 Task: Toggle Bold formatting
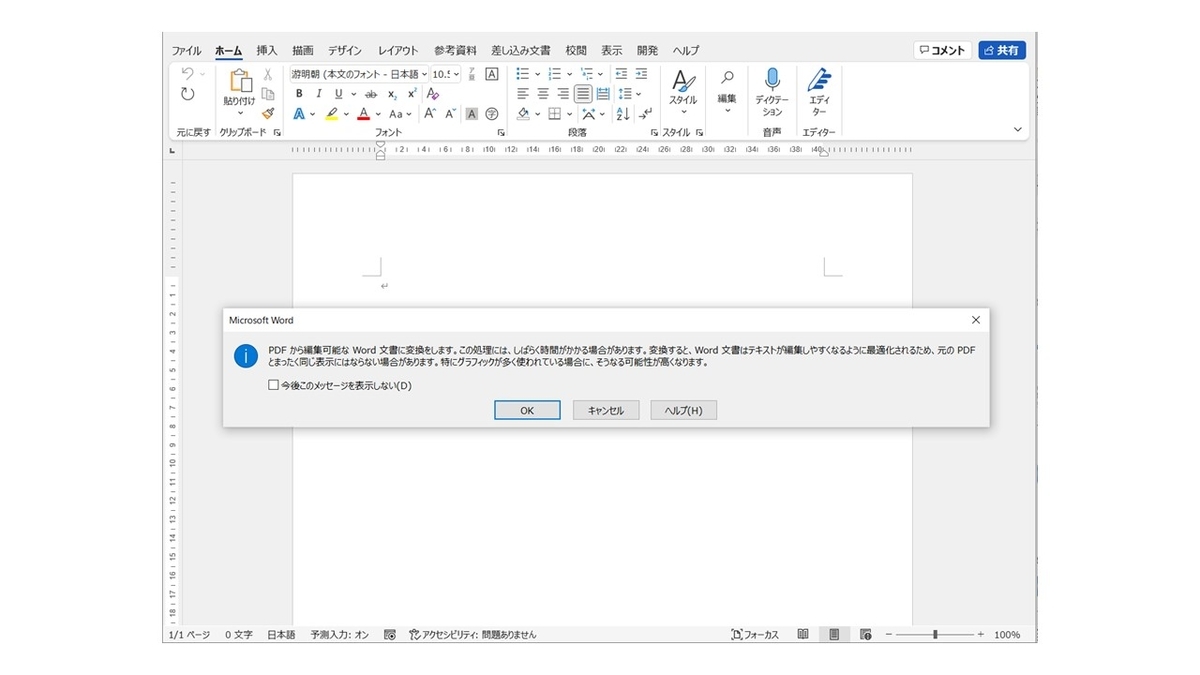(298, 94)
